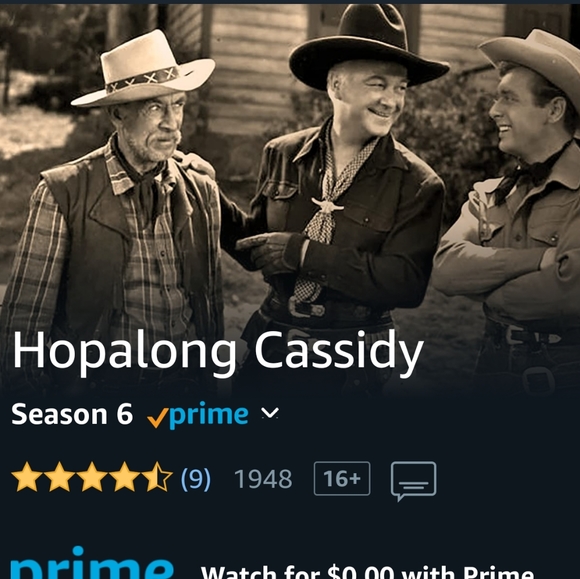Open the subtitles speech bubble icon
580x579 pixels.
[x=414, y=481]
